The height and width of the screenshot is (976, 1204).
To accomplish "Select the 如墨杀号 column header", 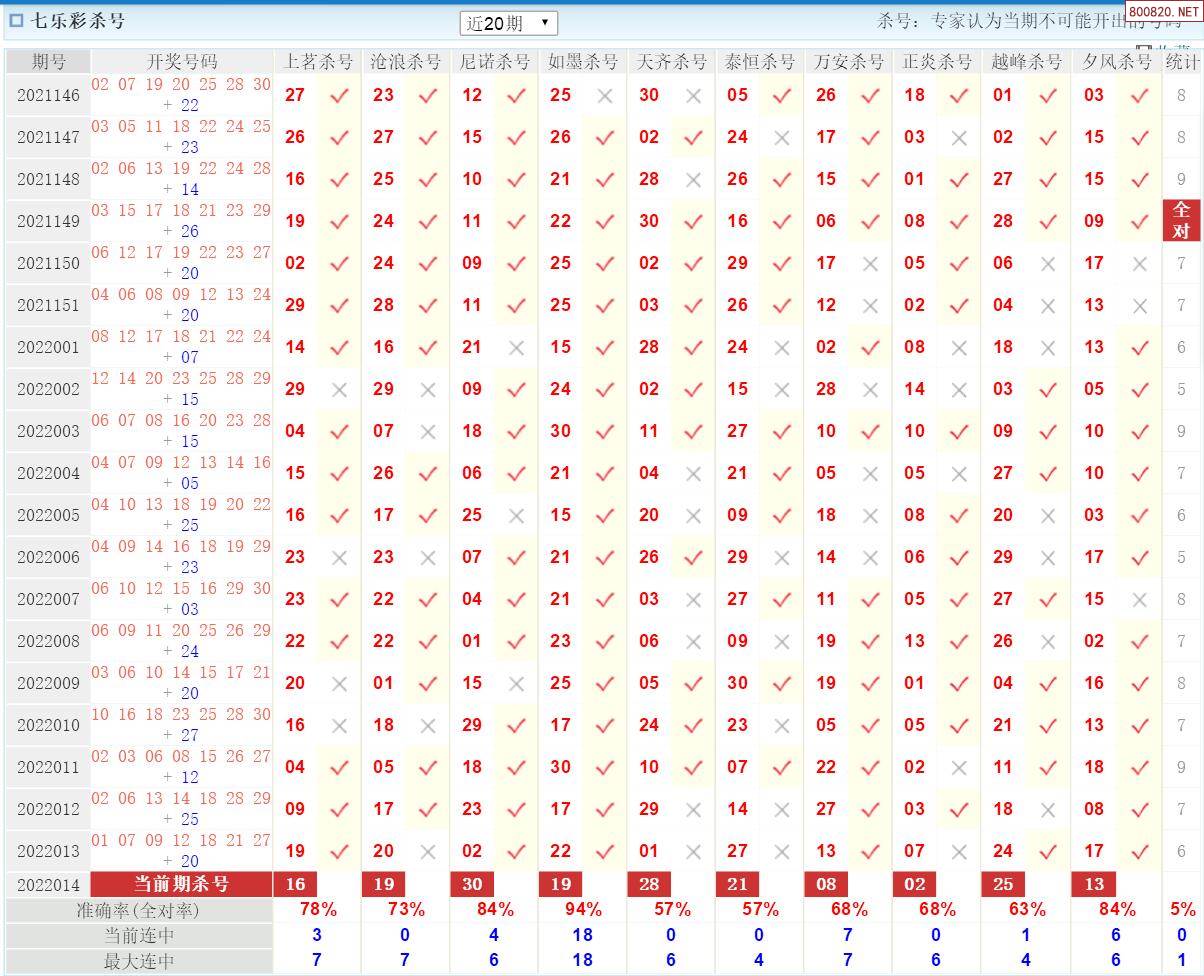I will pos(583,62).
